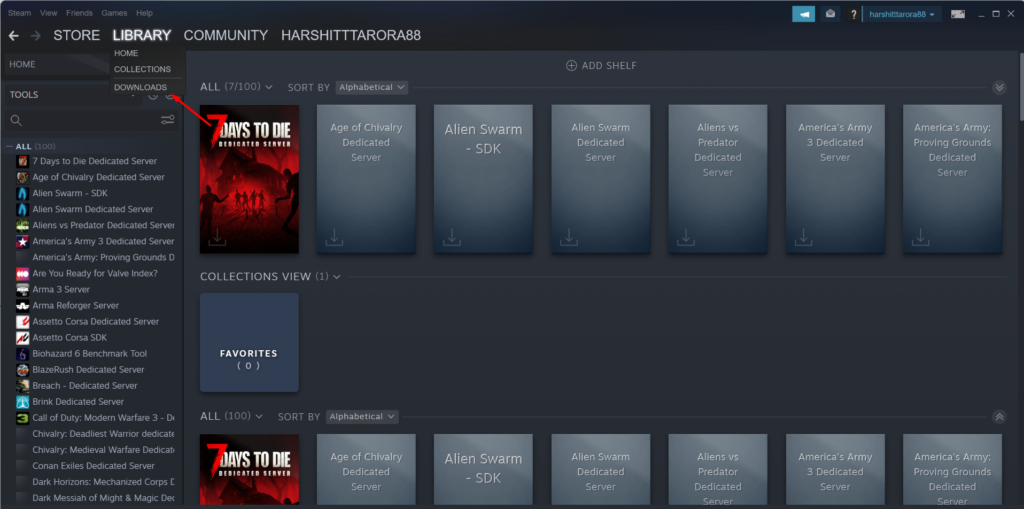Select Call of Duty: Modern Warfare 3 sidebar icon
This screenshot has height=509, width=1024.
pos(23,418)
